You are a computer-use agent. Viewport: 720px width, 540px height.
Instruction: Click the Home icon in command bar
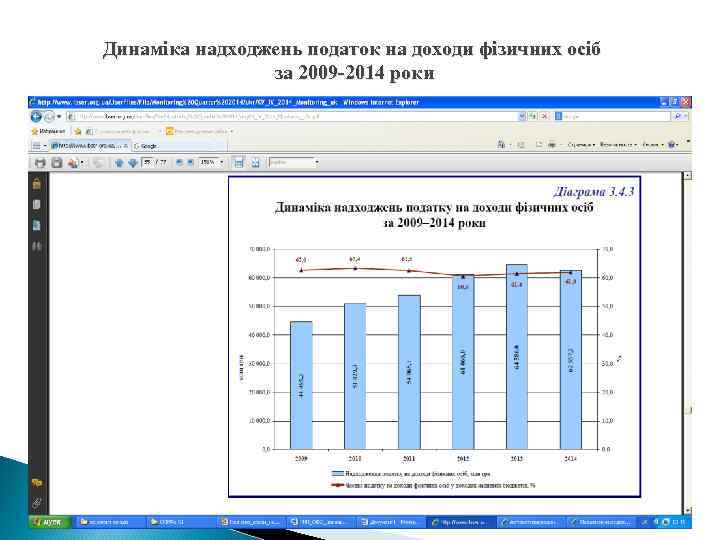[501, 145]
